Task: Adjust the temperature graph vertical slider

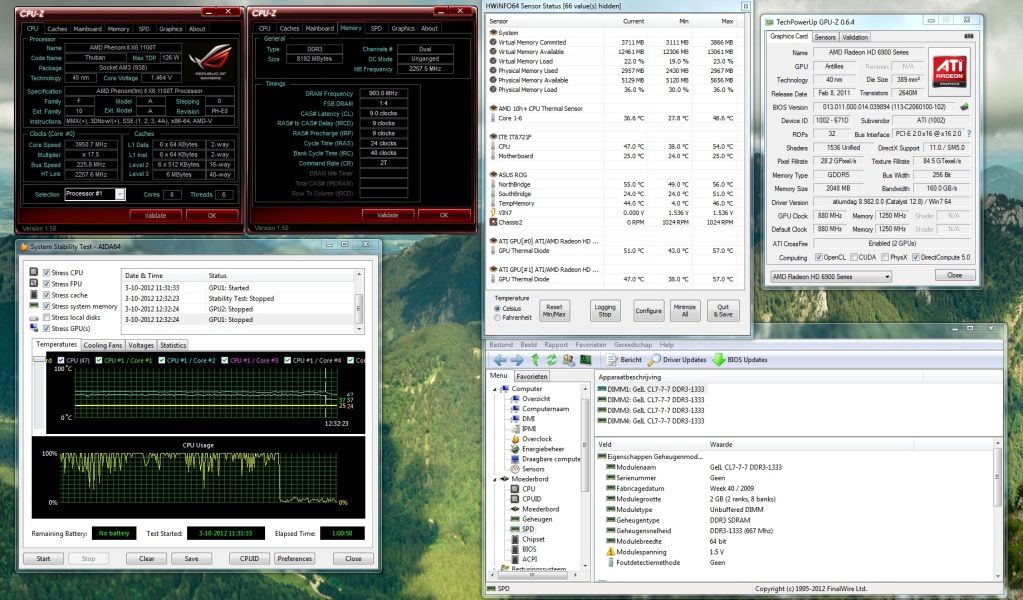Action: pos(39,359)
